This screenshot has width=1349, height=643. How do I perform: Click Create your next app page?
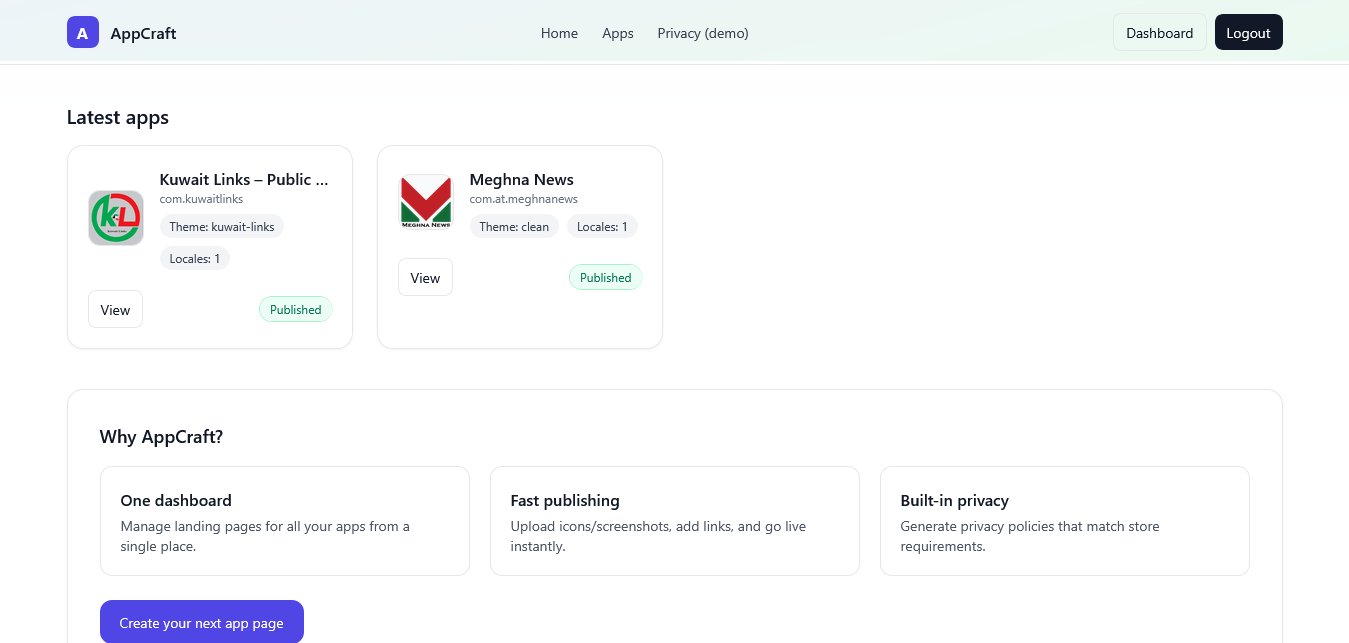(201, 623)
